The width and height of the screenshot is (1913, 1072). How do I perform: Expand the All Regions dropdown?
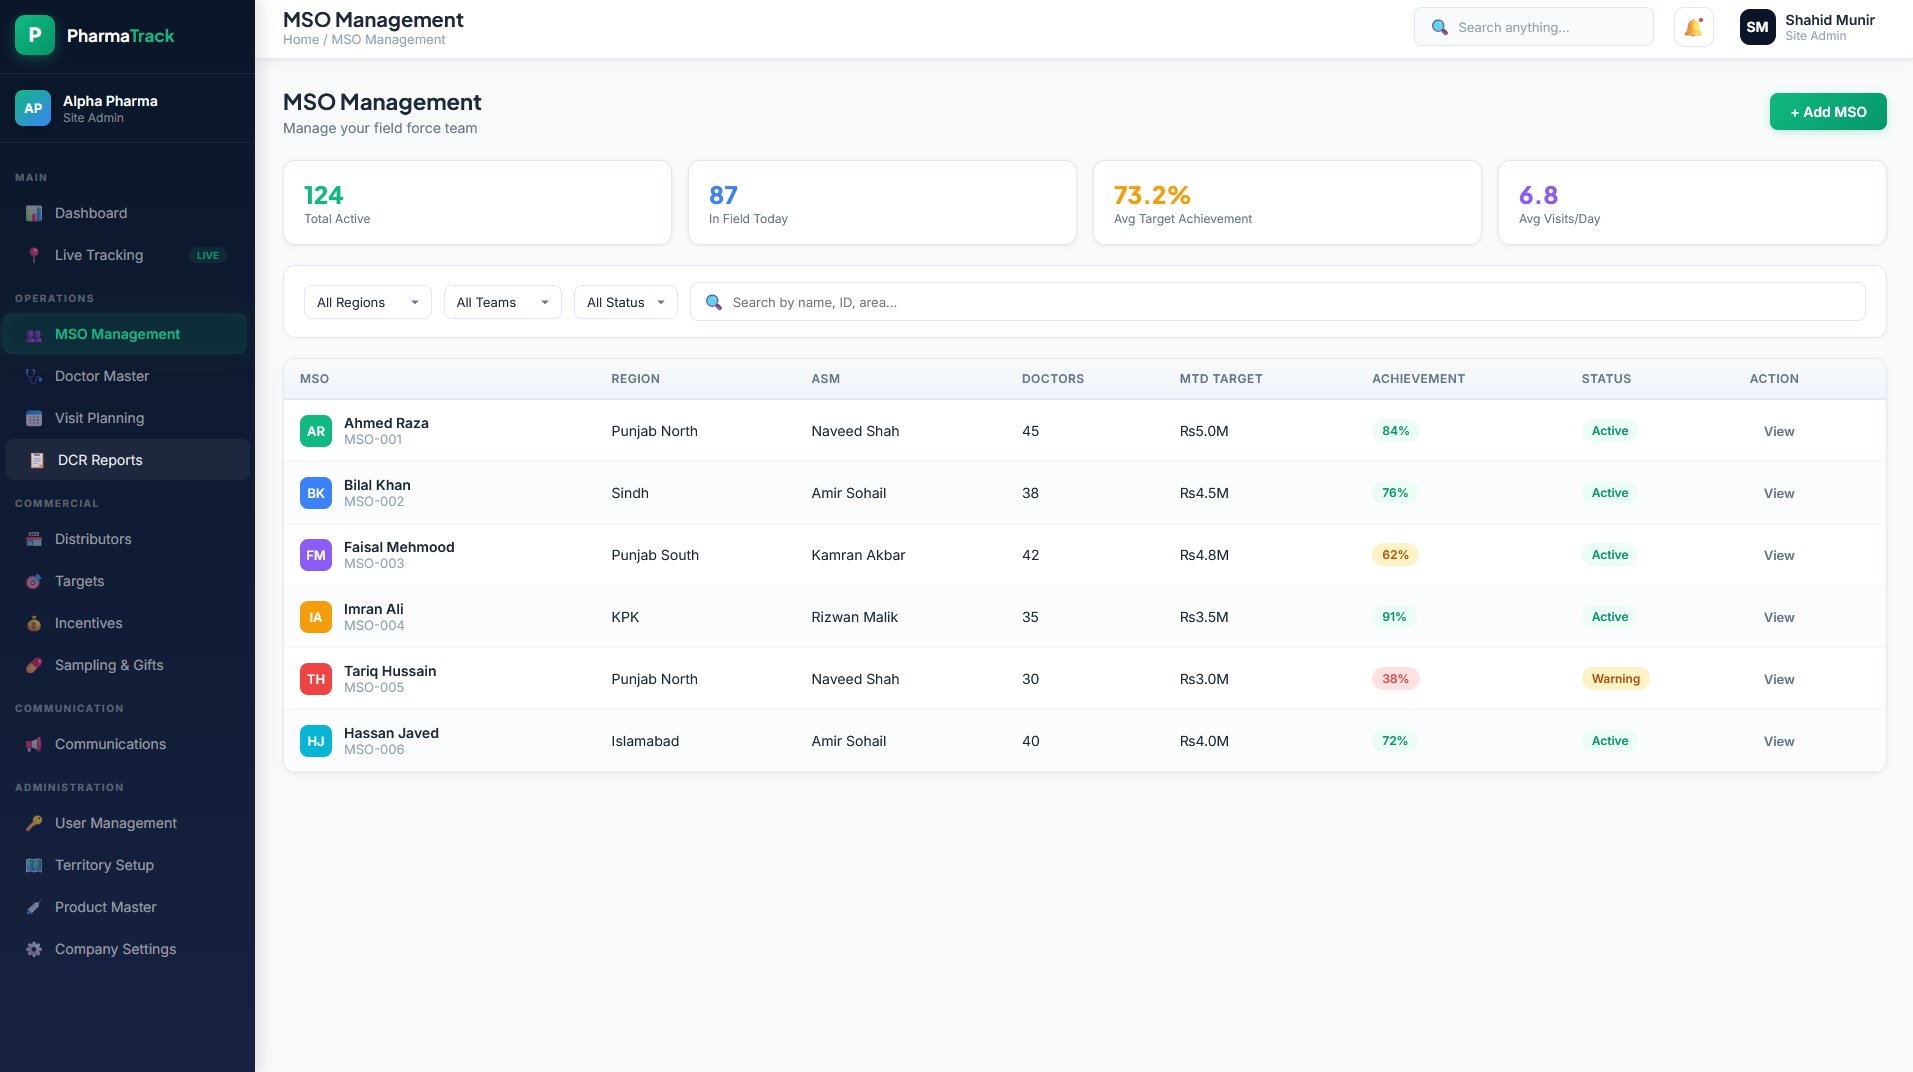pos(367,302)
